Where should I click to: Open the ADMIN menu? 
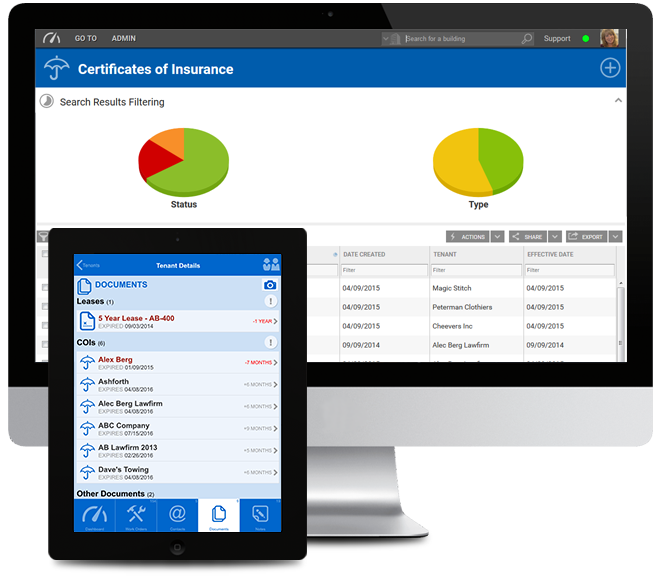coord(124,39)
